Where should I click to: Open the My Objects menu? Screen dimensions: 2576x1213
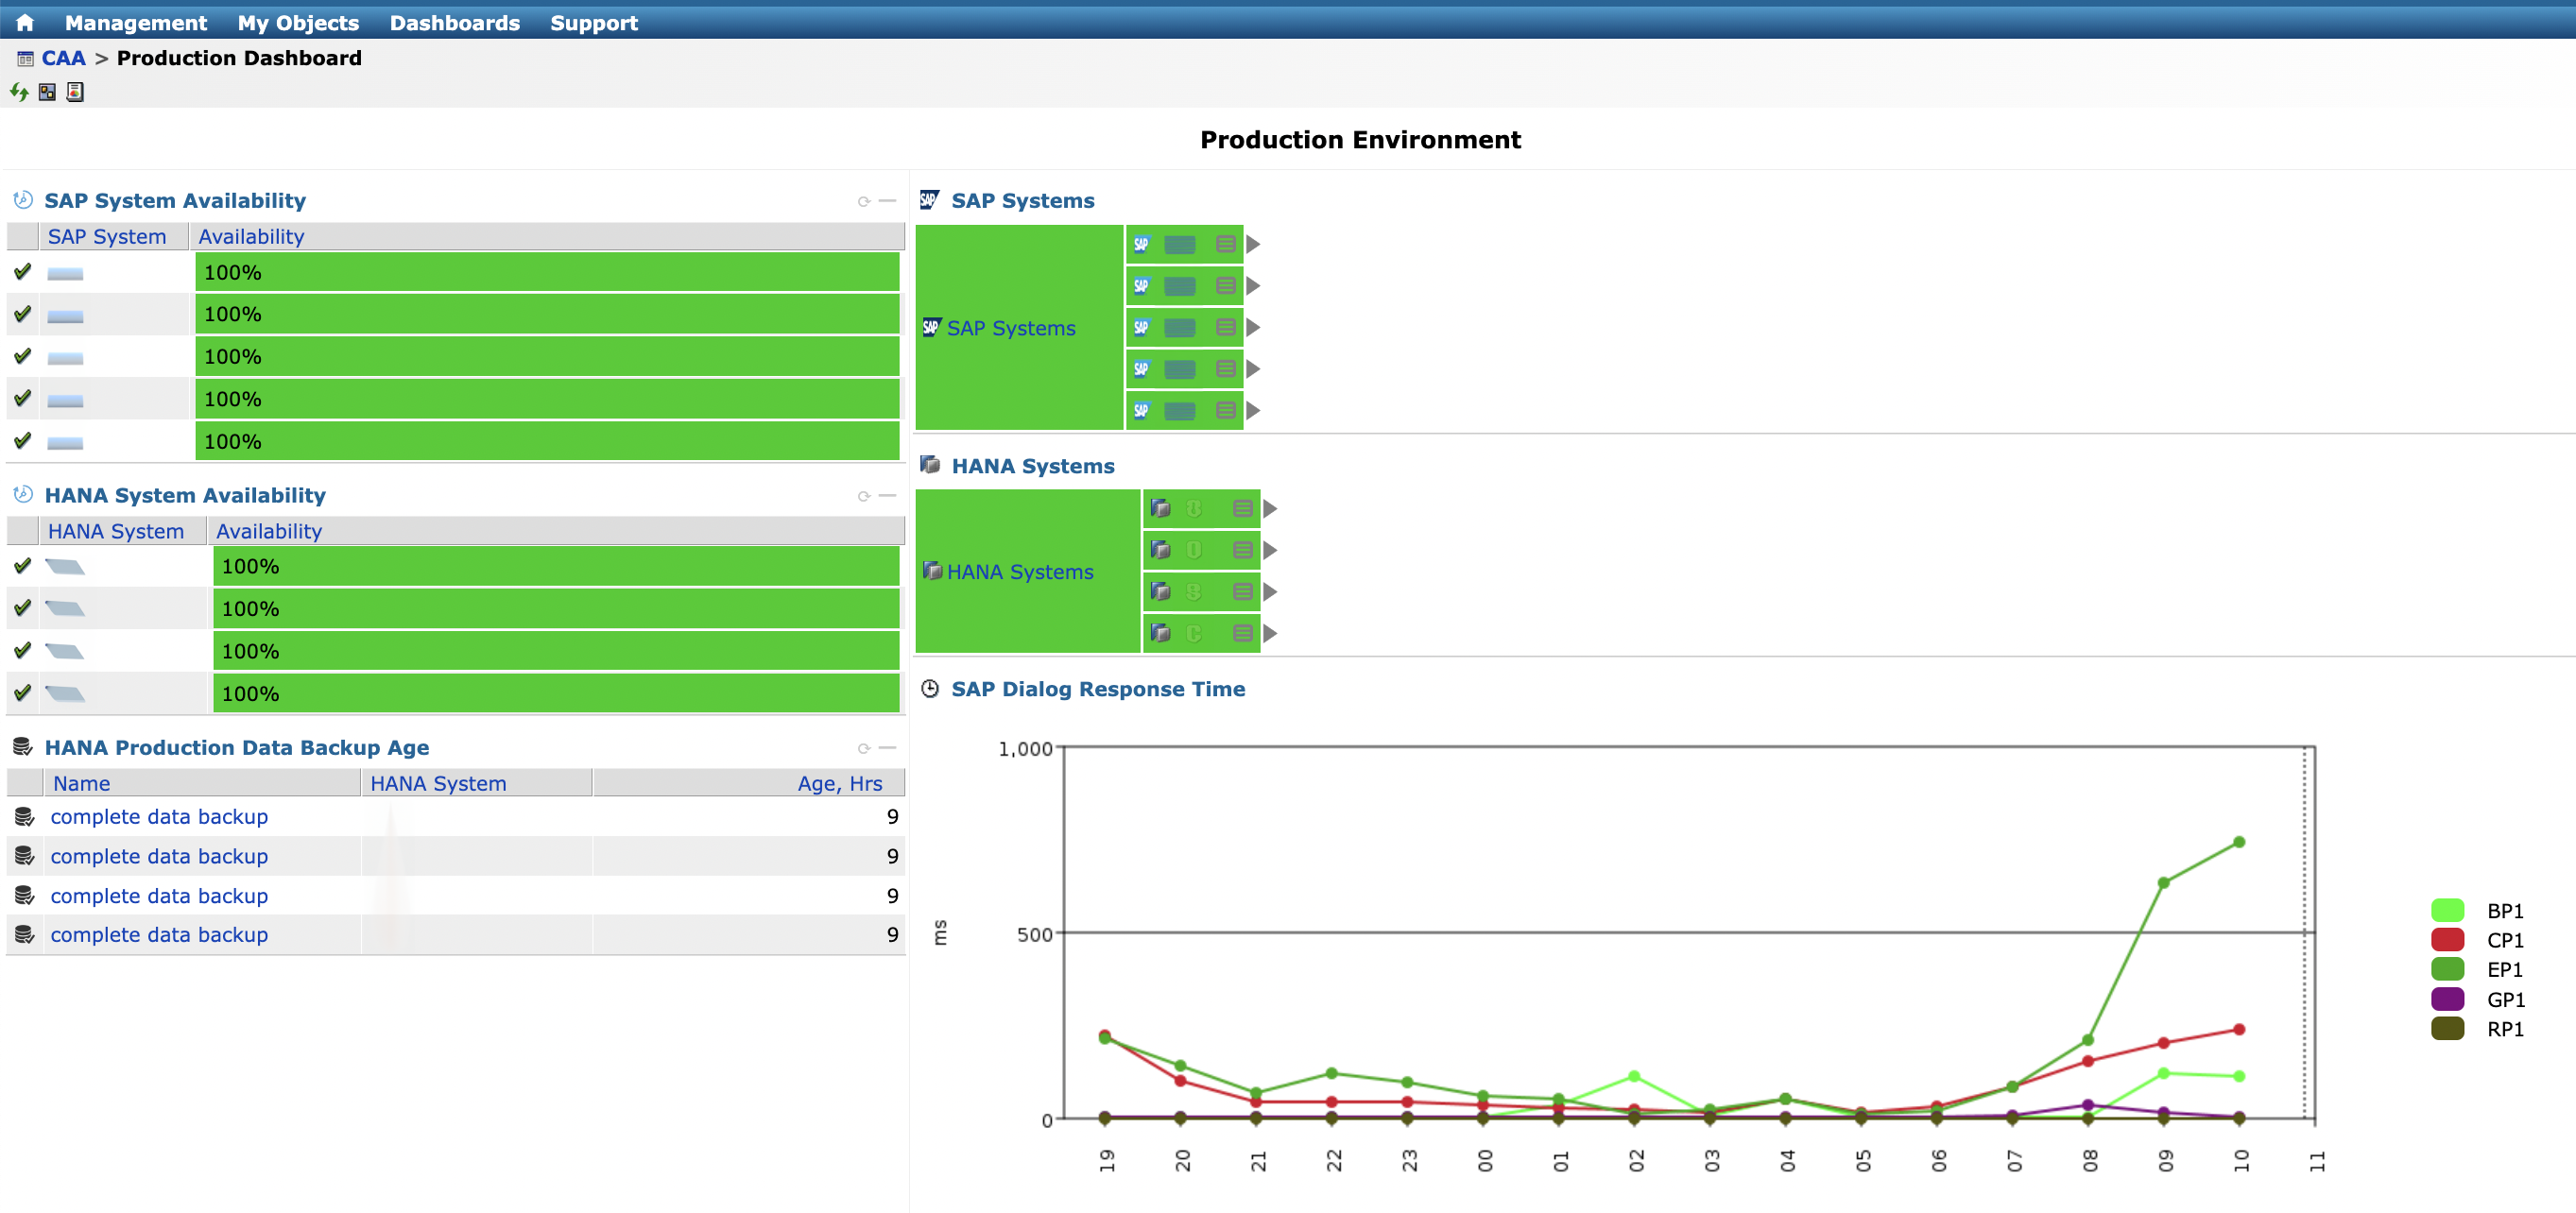(x=297, y=22)
